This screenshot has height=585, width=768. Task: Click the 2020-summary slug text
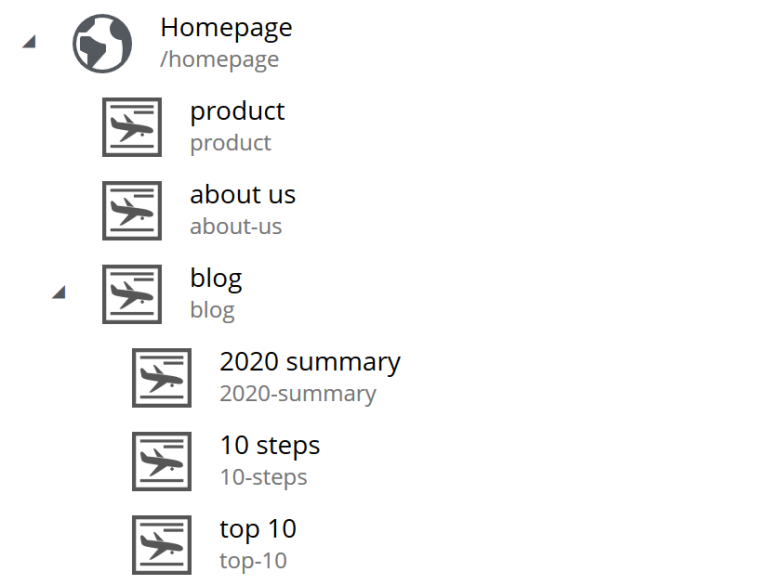[x=298, y=394]
